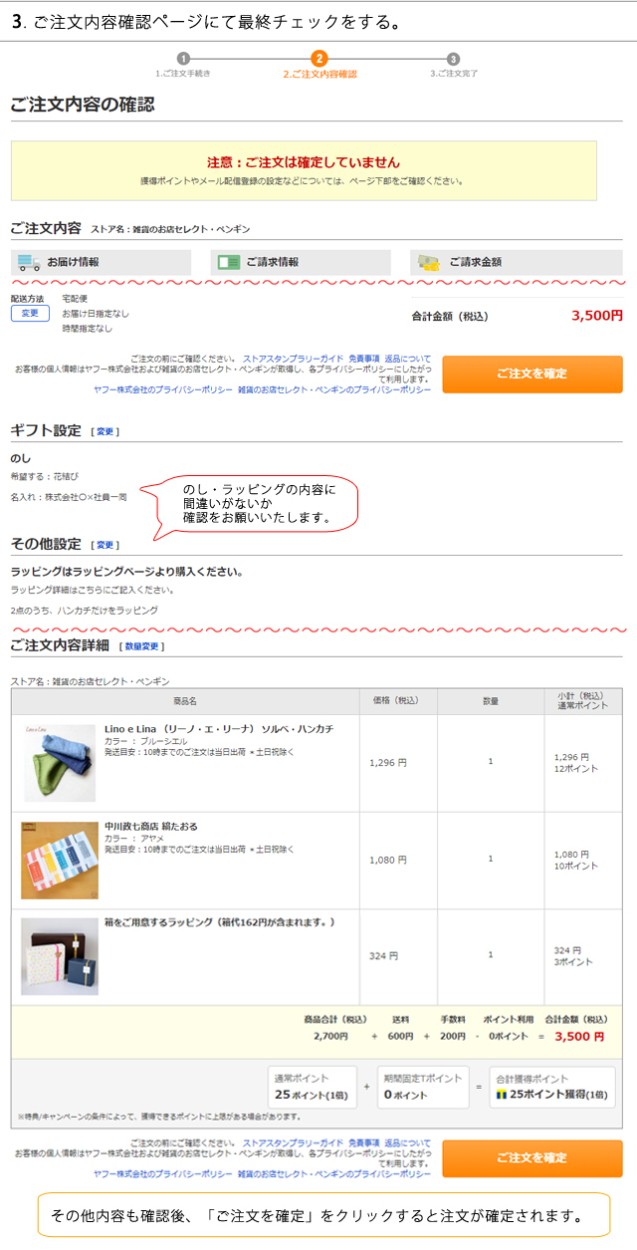The image size is (637, 1250).
Task: Click 変更 link next to その他設定
Action: (x=105, y=545)
